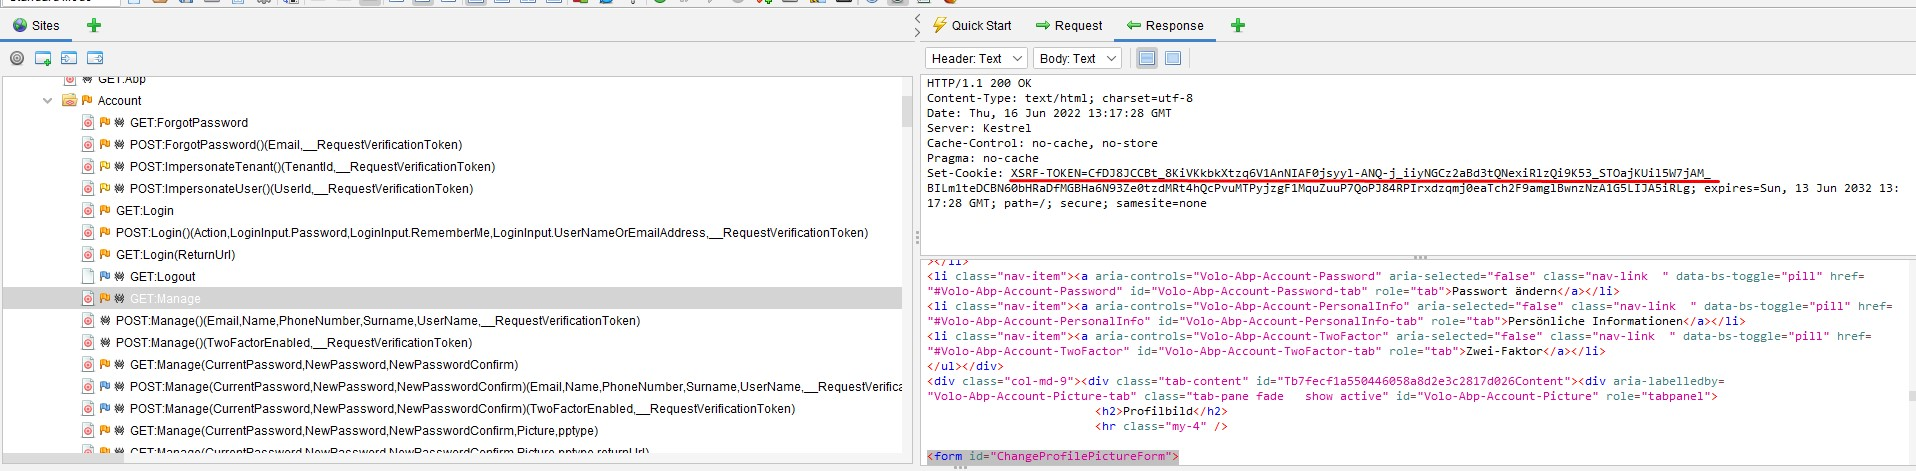Click the "HTTP/1.1 200 OK" status line
The height and width of the screenshot is (471, 1916).
click(979, 83)
